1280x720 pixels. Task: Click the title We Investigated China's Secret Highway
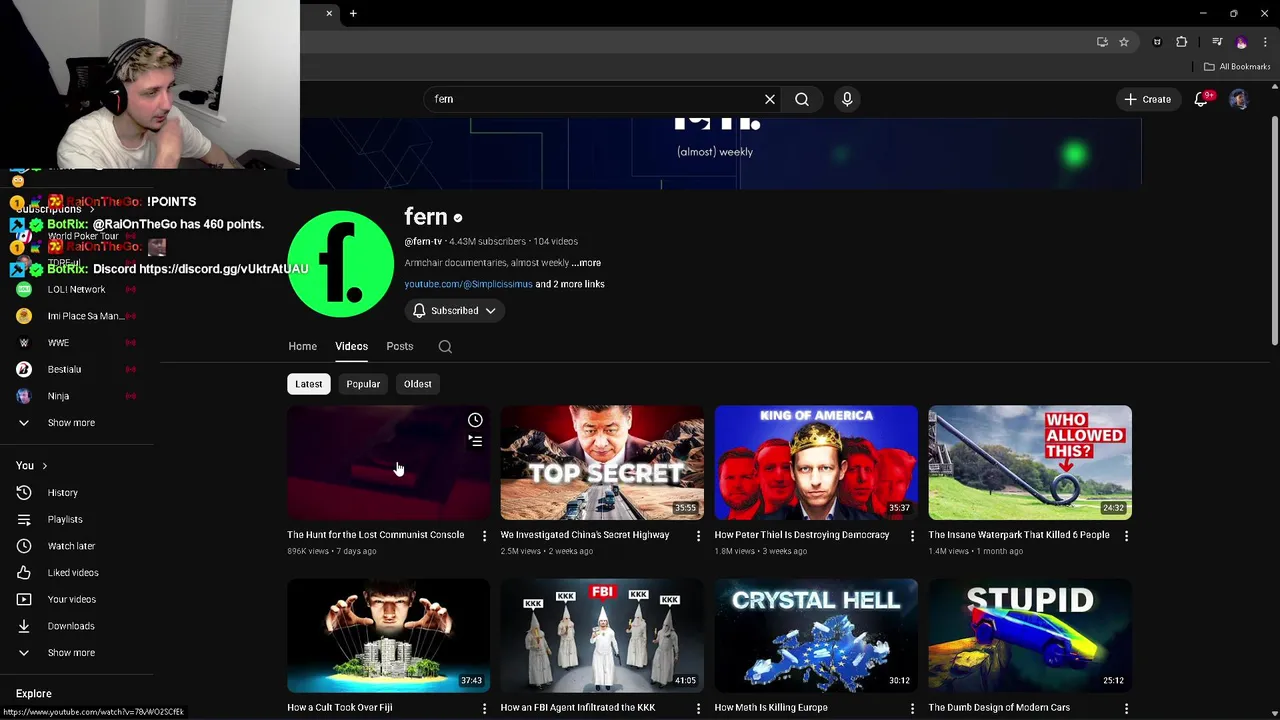585,535
